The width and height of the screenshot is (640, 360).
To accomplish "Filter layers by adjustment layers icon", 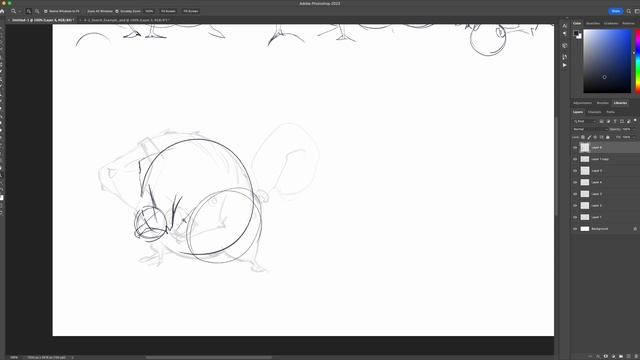I will pos(609,121).
